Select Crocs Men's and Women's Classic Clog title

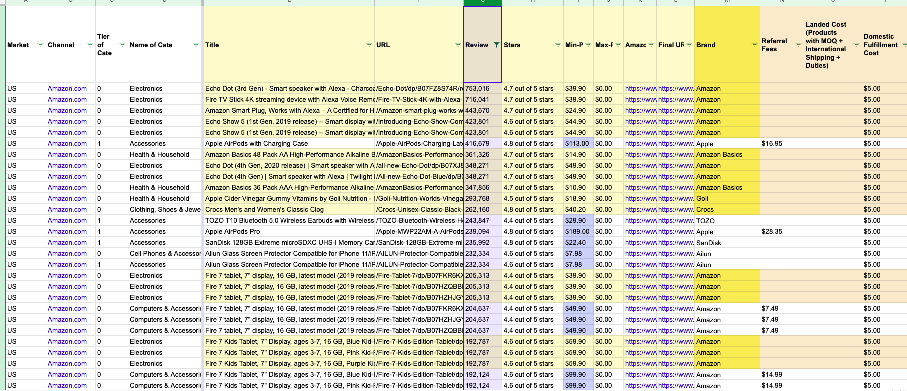click(x=289, y=209)
